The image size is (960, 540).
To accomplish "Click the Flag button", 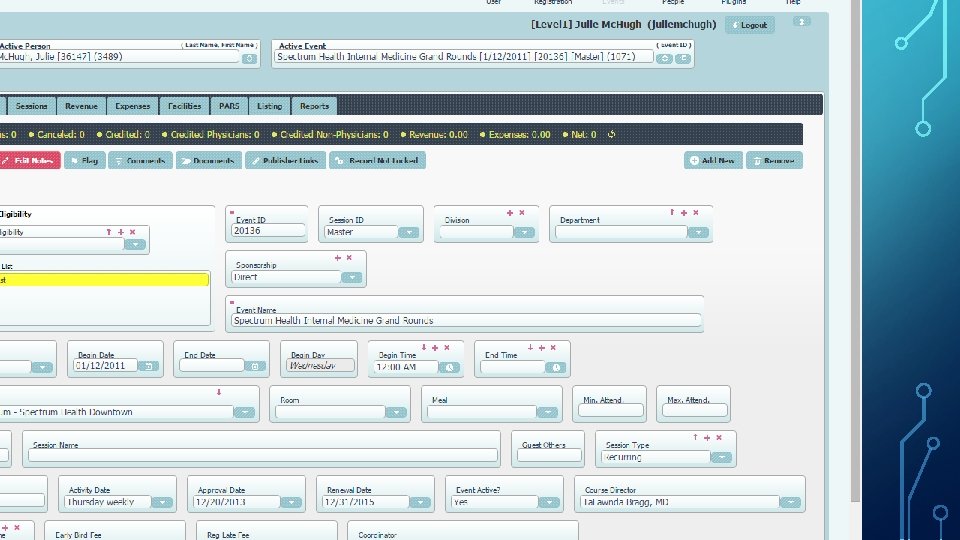I will coord(85,160).
